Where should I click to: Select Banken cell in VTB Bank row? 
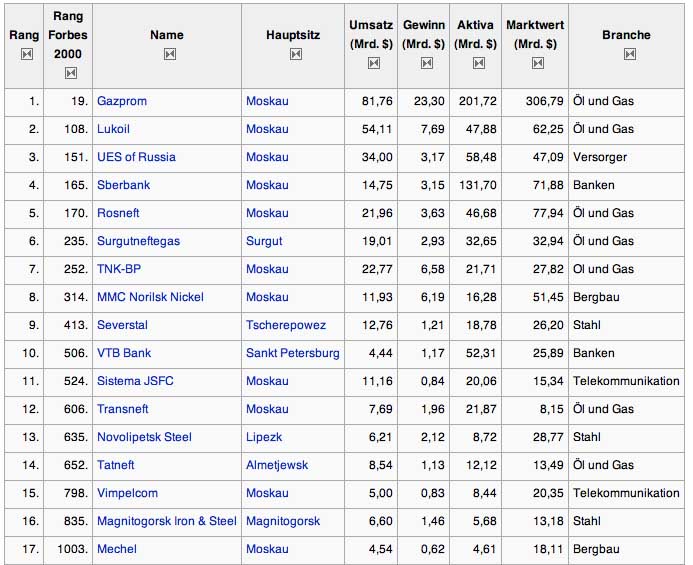[x=594, y=353]
